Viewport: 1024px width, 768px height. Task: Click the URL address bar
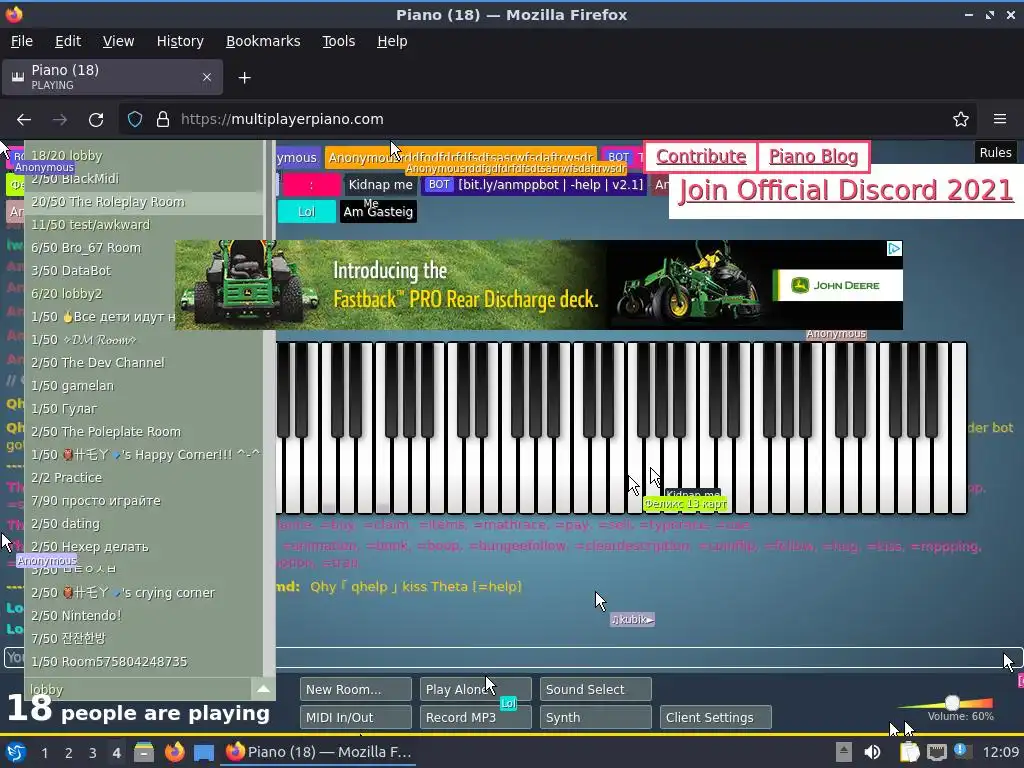coord(547,120)
